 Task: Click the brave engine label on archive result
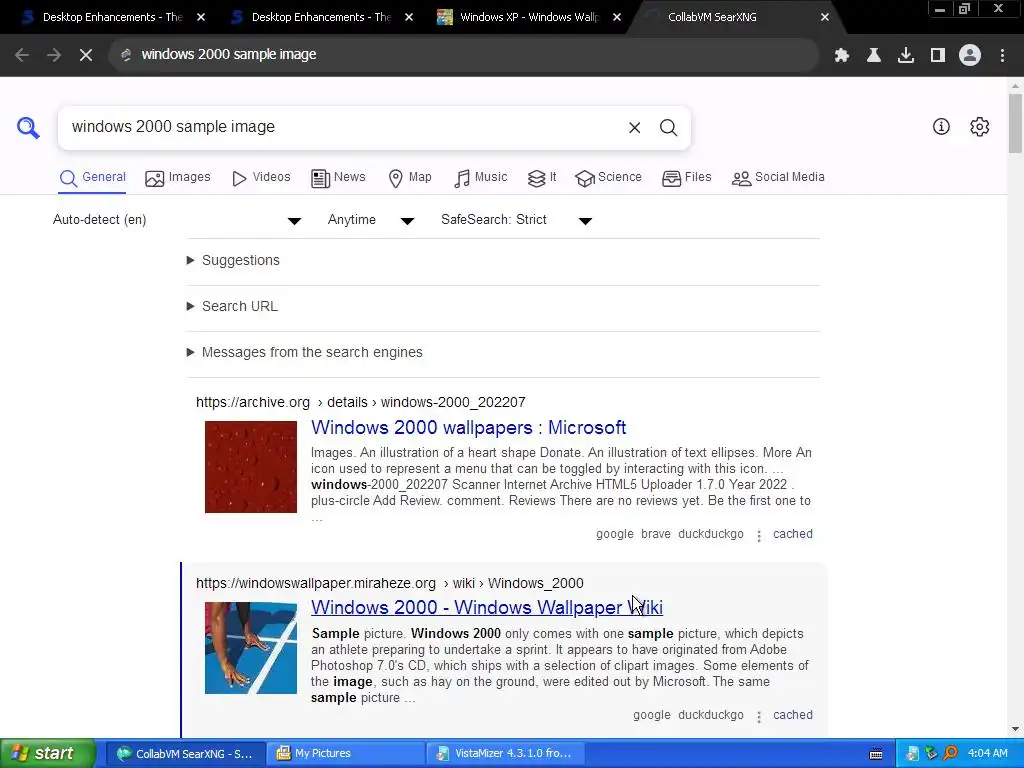click(x=656, y=534)
